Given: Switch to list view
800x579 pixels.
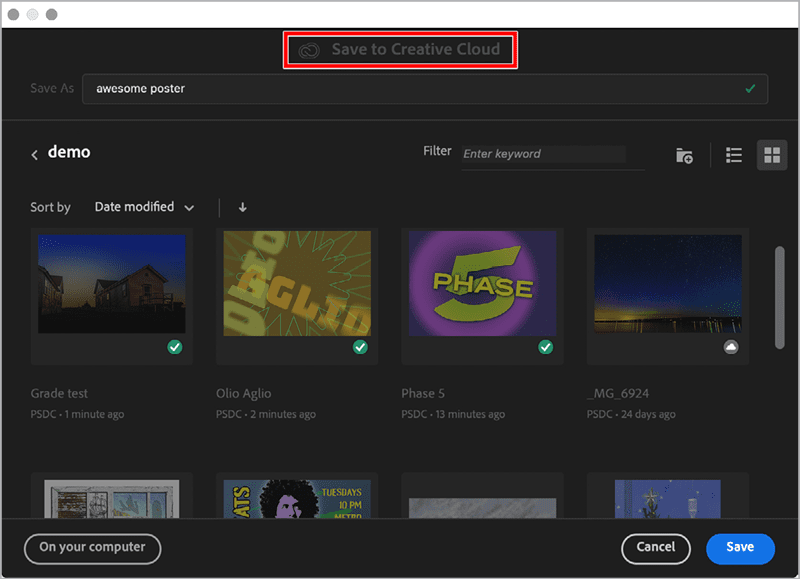Looking at the screenshot, I should pyautogui.click(x=734, y=155).
